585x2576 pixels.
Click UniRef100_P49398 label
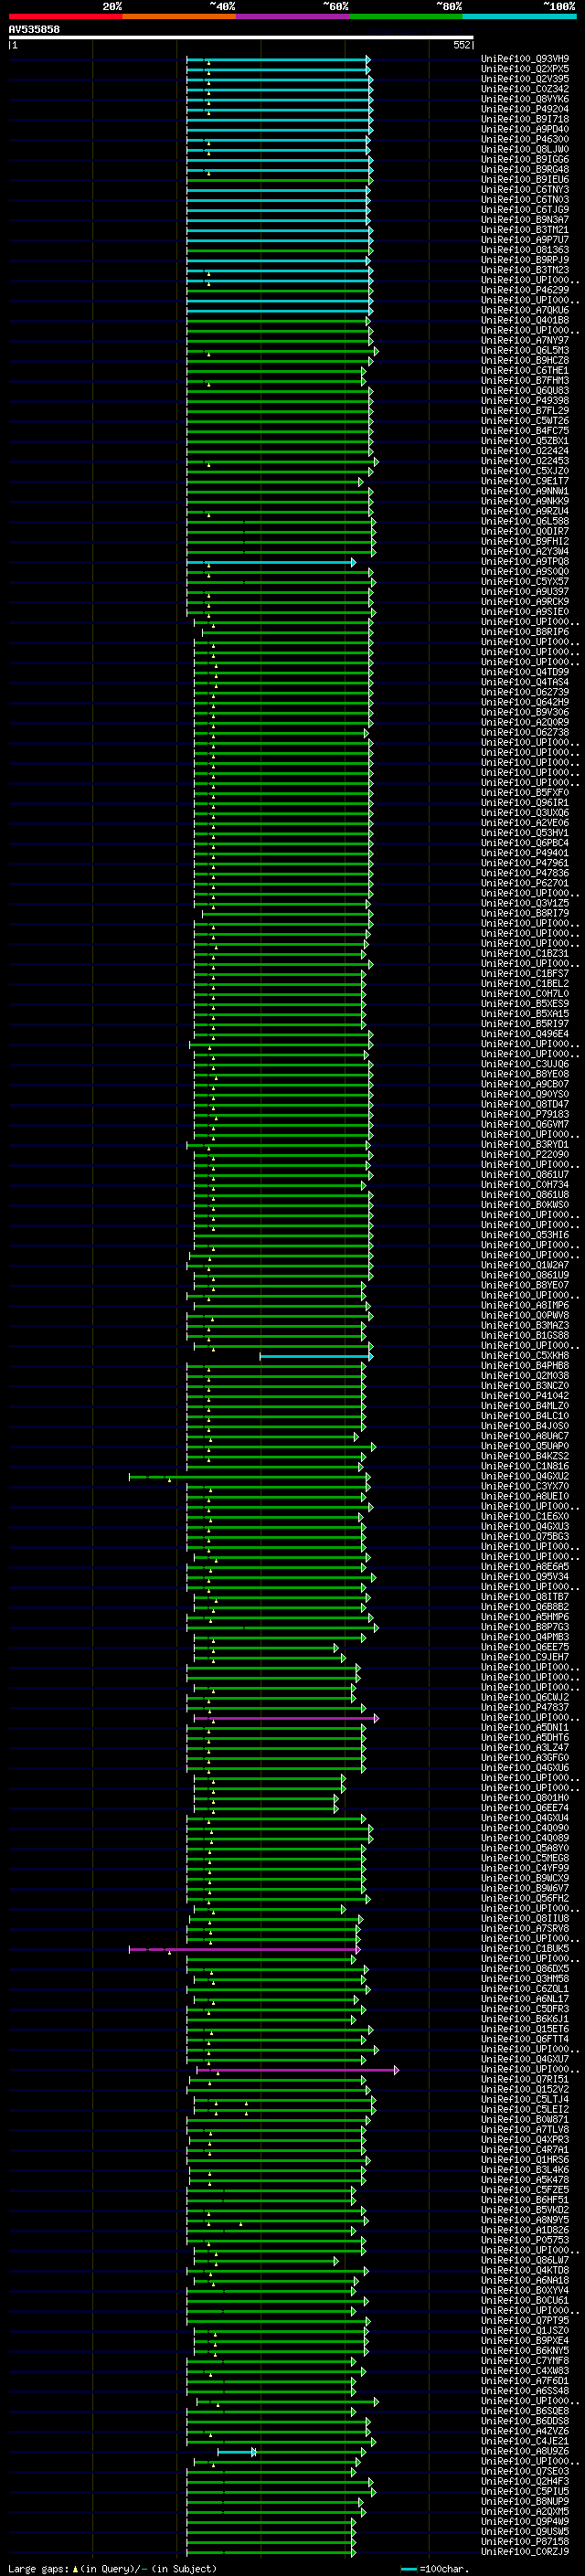525,401
